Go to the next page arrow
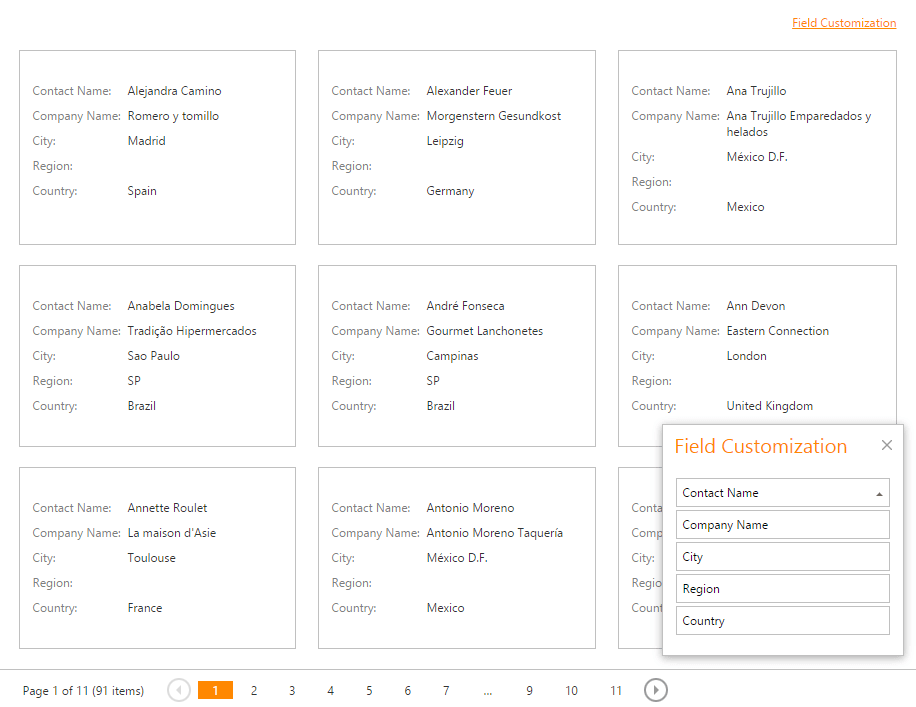Viewport: 916px width, 707px height. [656, 690]
